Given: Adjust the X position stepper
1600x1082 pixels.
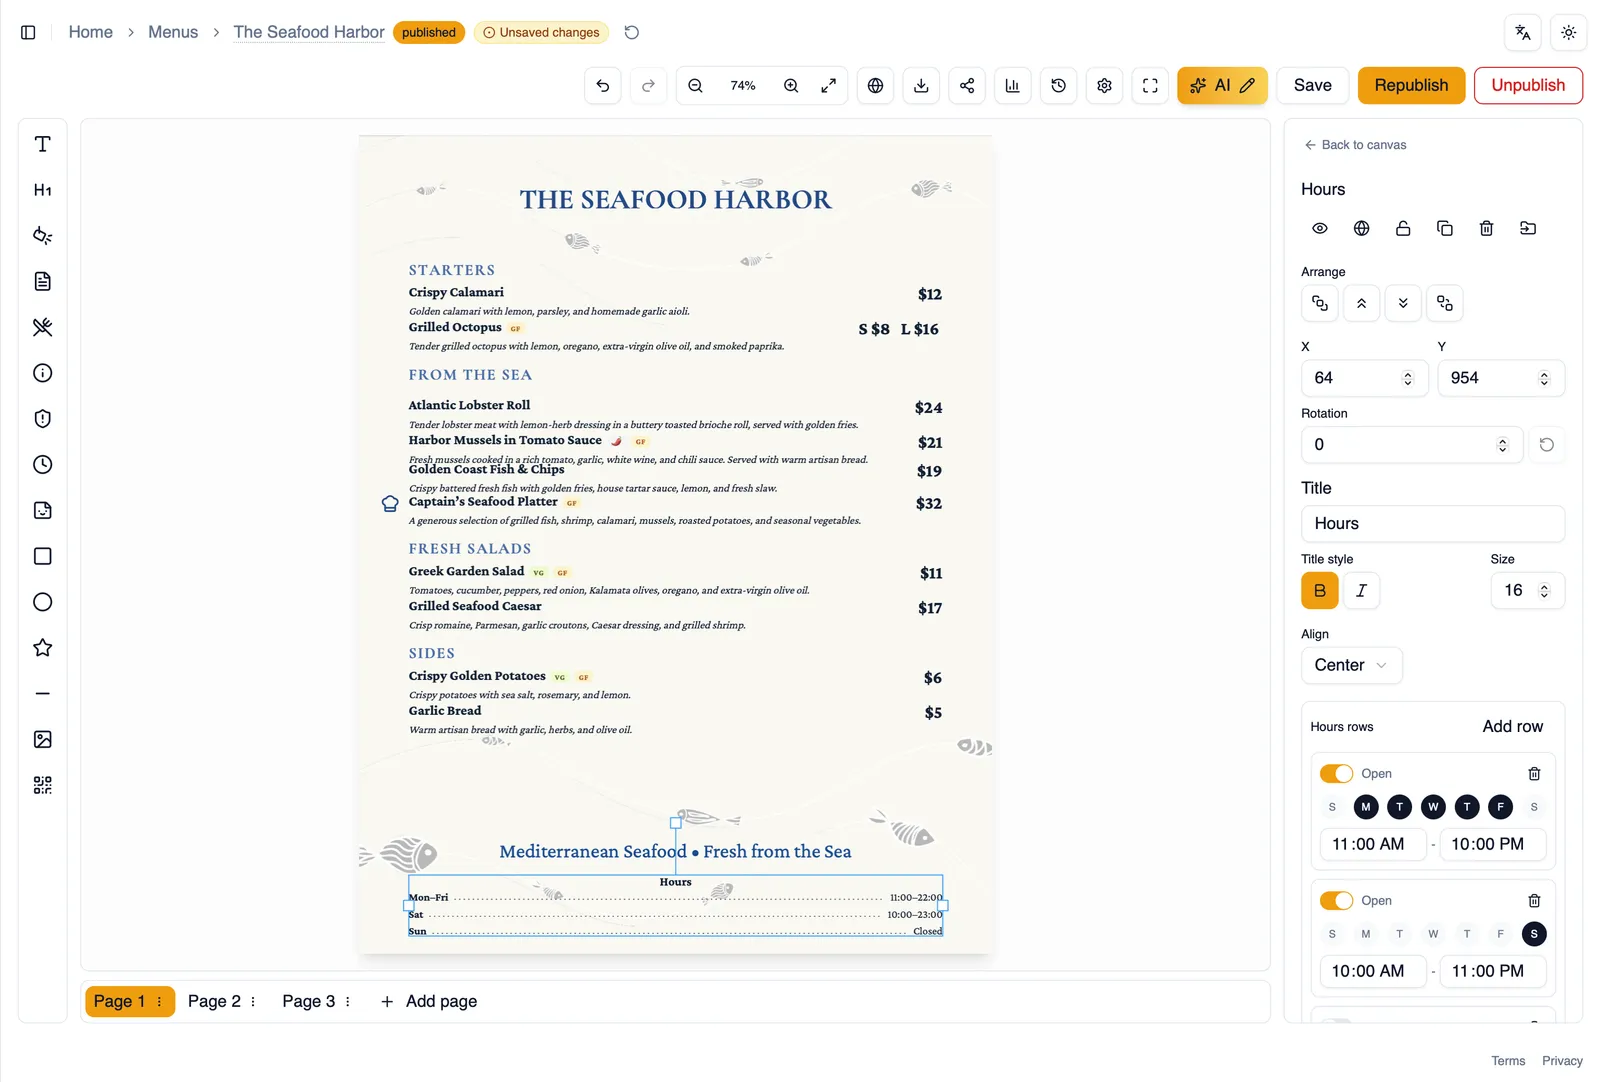Looking at the screenshot, I should [x=1408, y=379].
